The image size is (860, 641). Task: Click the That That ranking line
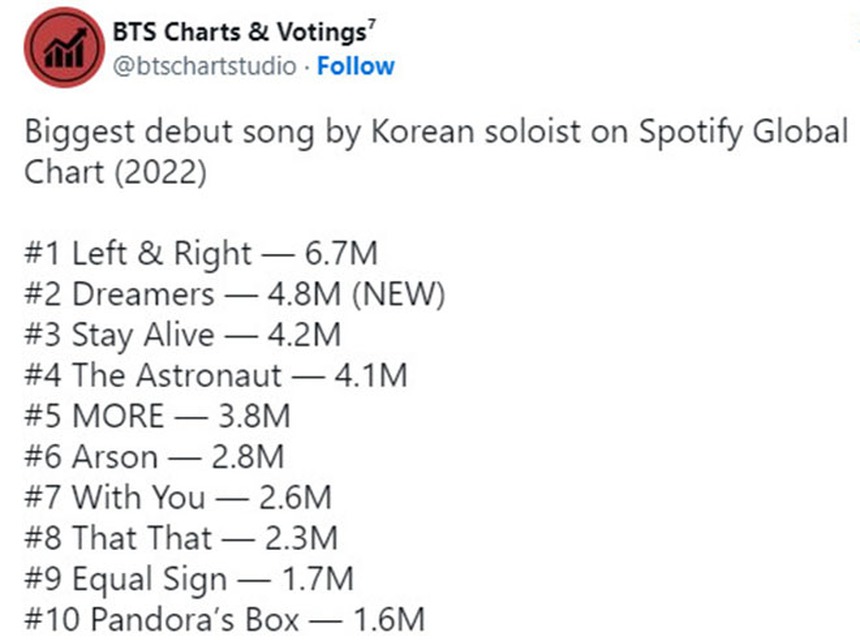point(182,538)
